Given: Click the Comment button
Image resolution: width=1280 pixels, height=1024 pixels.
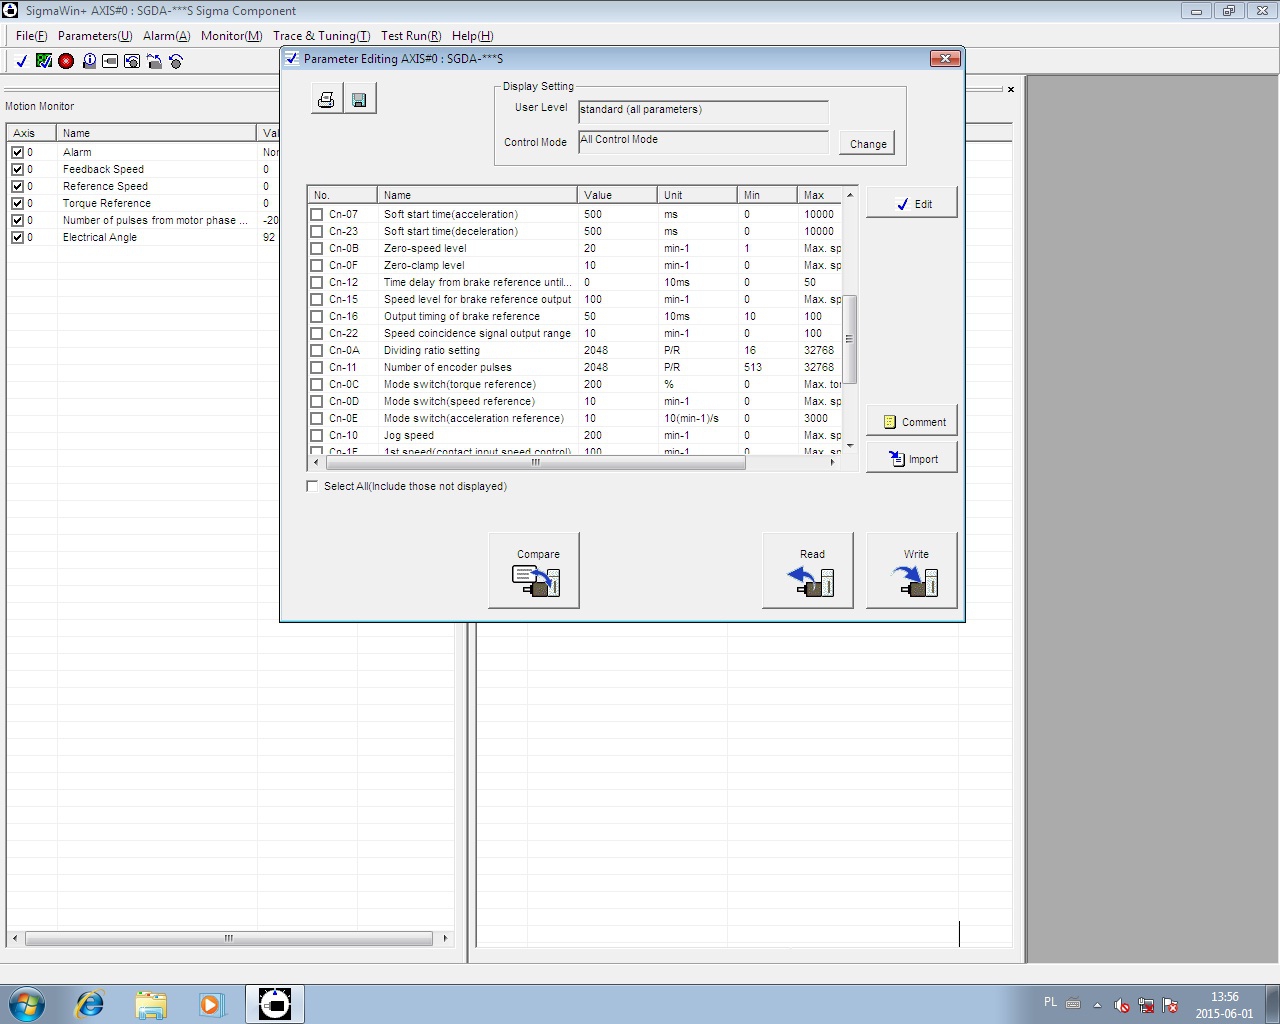Looking at the screenshot, I should point(912,421).
